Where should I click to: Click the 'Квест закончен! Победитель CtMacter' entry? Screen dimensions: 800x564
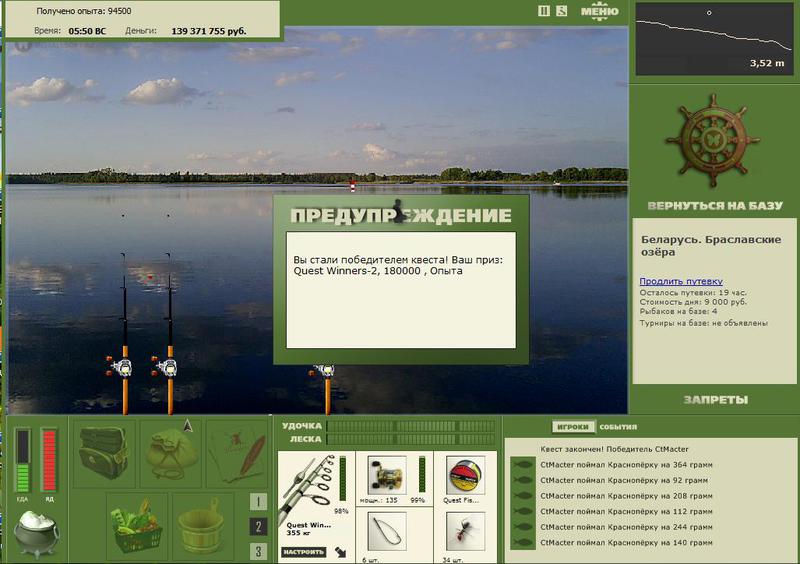coord(614,449)
